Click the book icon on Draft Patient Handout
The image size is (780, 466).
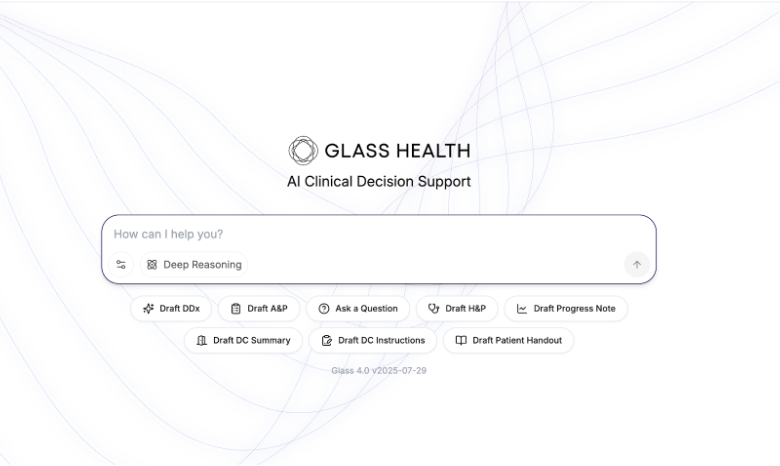[x=461, y=340]
